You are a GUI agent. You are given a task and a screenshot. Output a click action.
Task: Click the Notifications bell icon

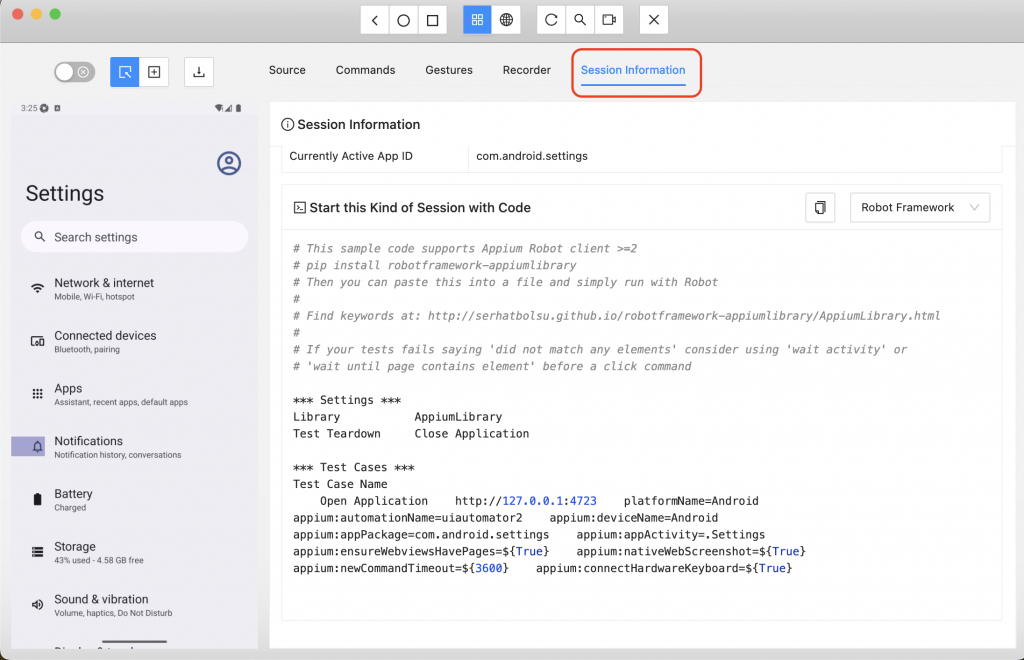coord(38,447)
